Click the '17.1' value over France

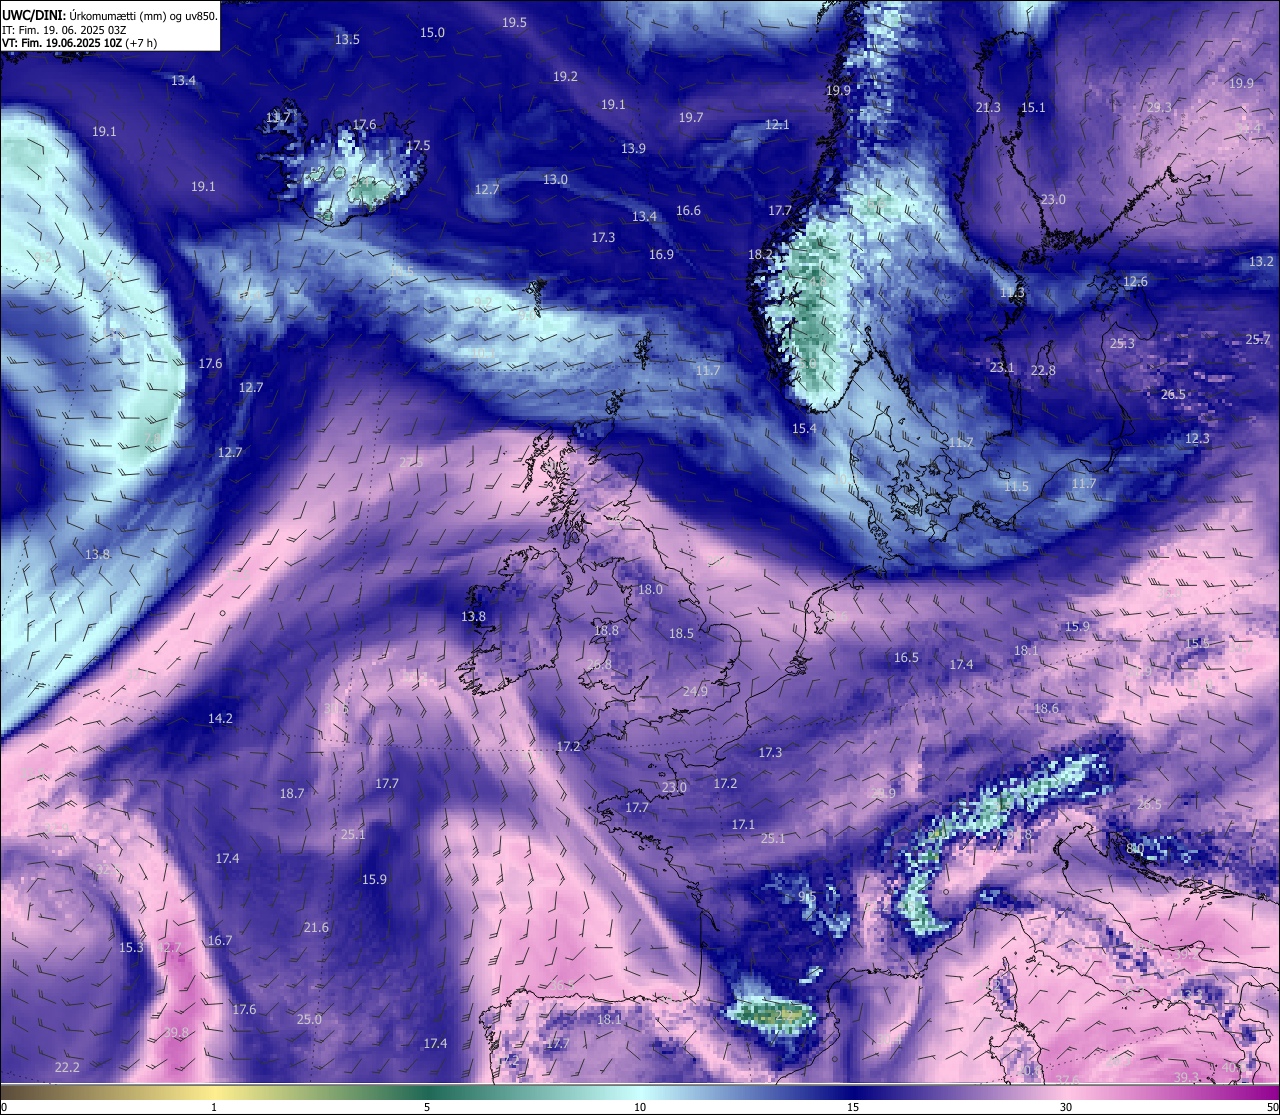pos(743,825)
